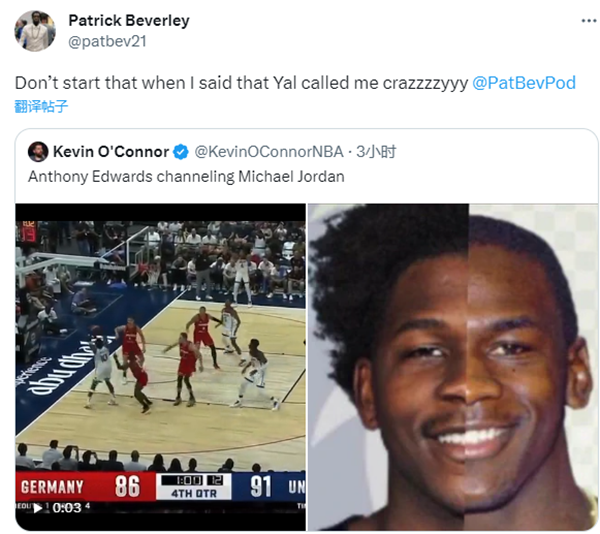Open the @patbev21 handle

coord(107,41)
